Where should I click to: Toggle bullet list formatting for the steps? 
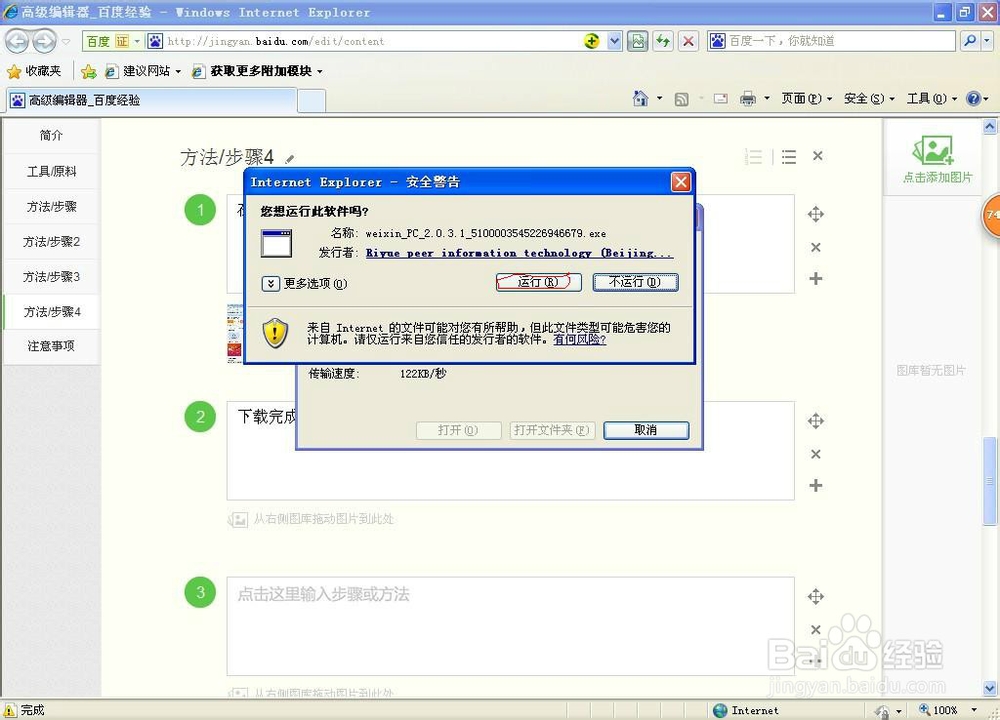pyautogui.click(x=788, y=156)
